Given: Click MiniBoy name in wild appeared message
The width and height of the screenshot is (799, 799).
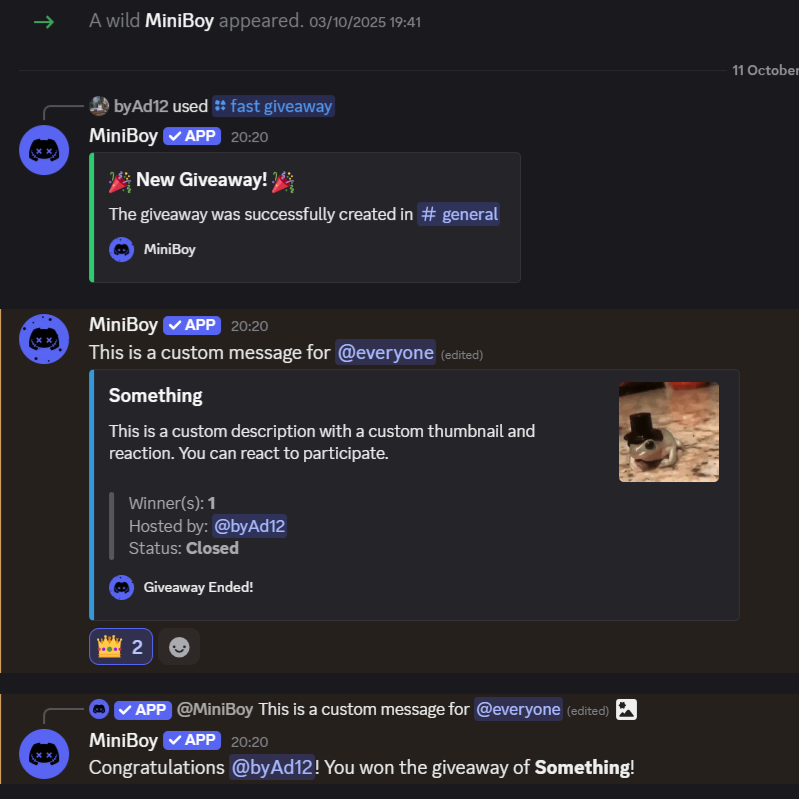Looking at the screenshot, I should point(180,20).
